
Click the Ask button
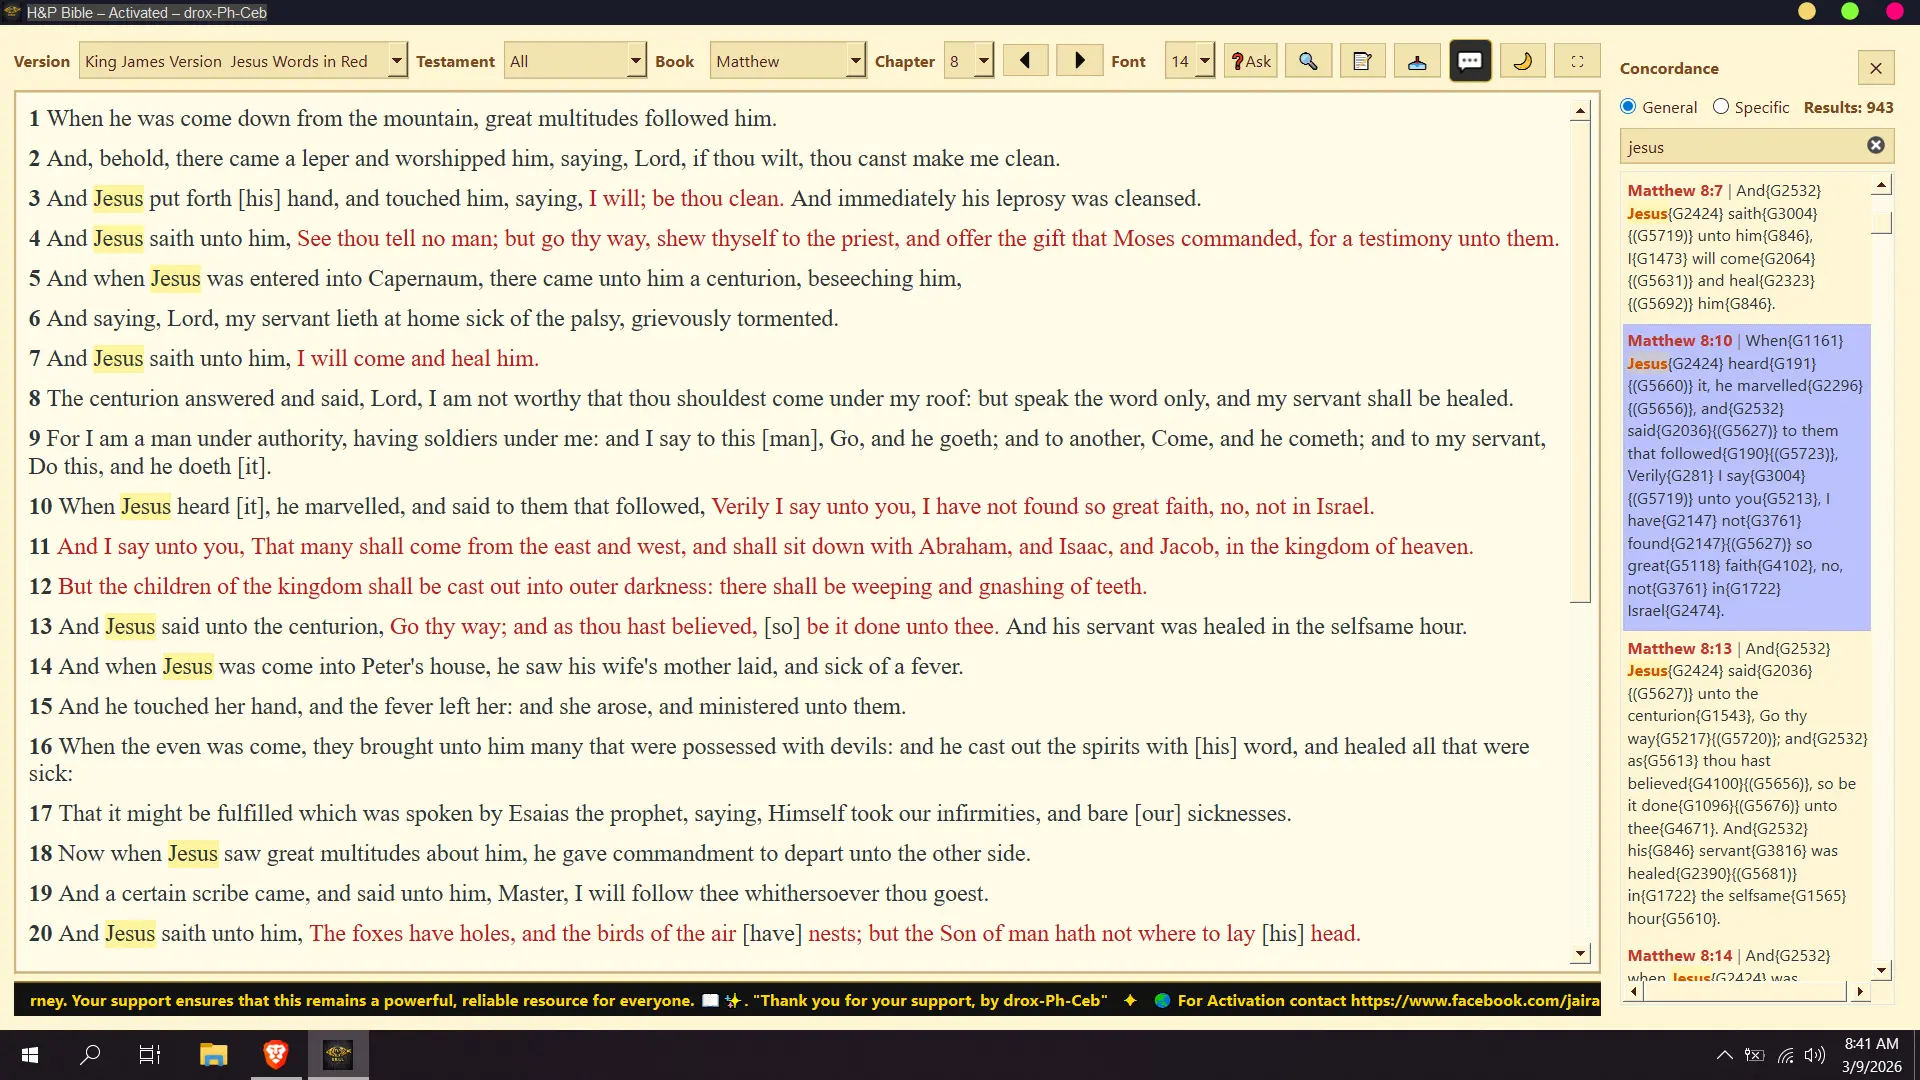click(1251, 61)
